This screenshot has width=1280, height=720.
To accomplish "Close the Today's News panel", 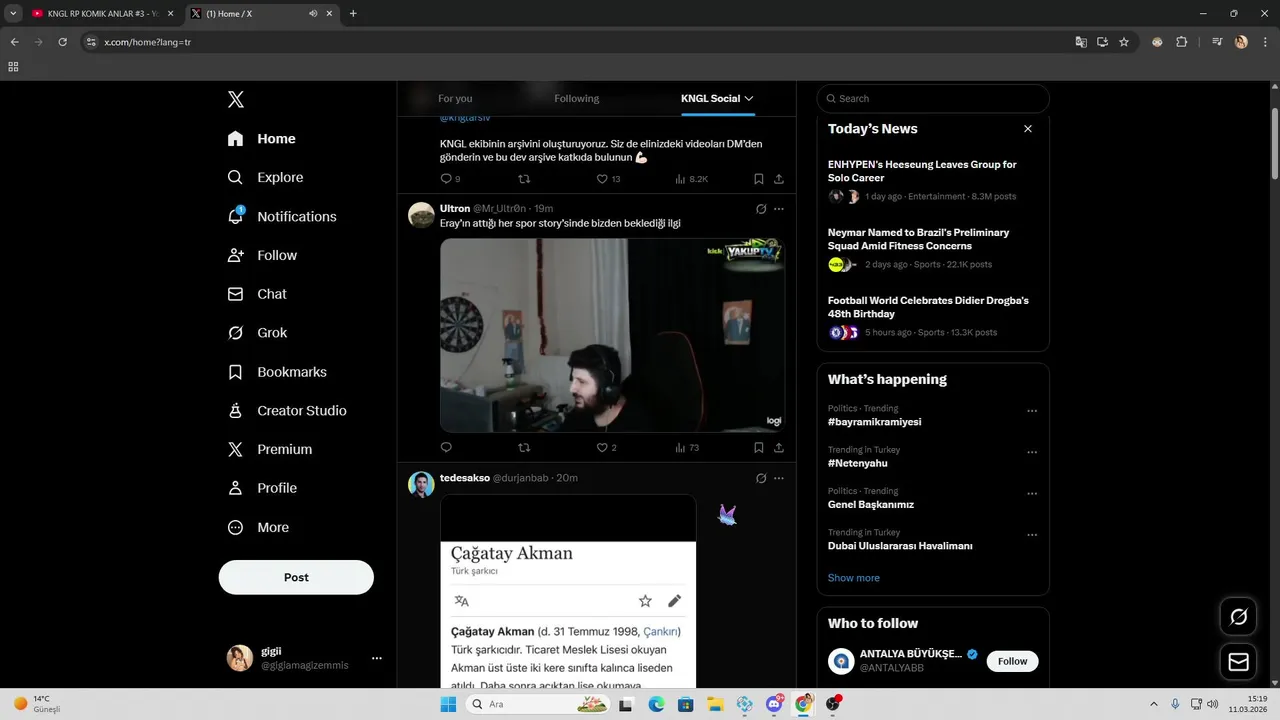I will 1027,129.
